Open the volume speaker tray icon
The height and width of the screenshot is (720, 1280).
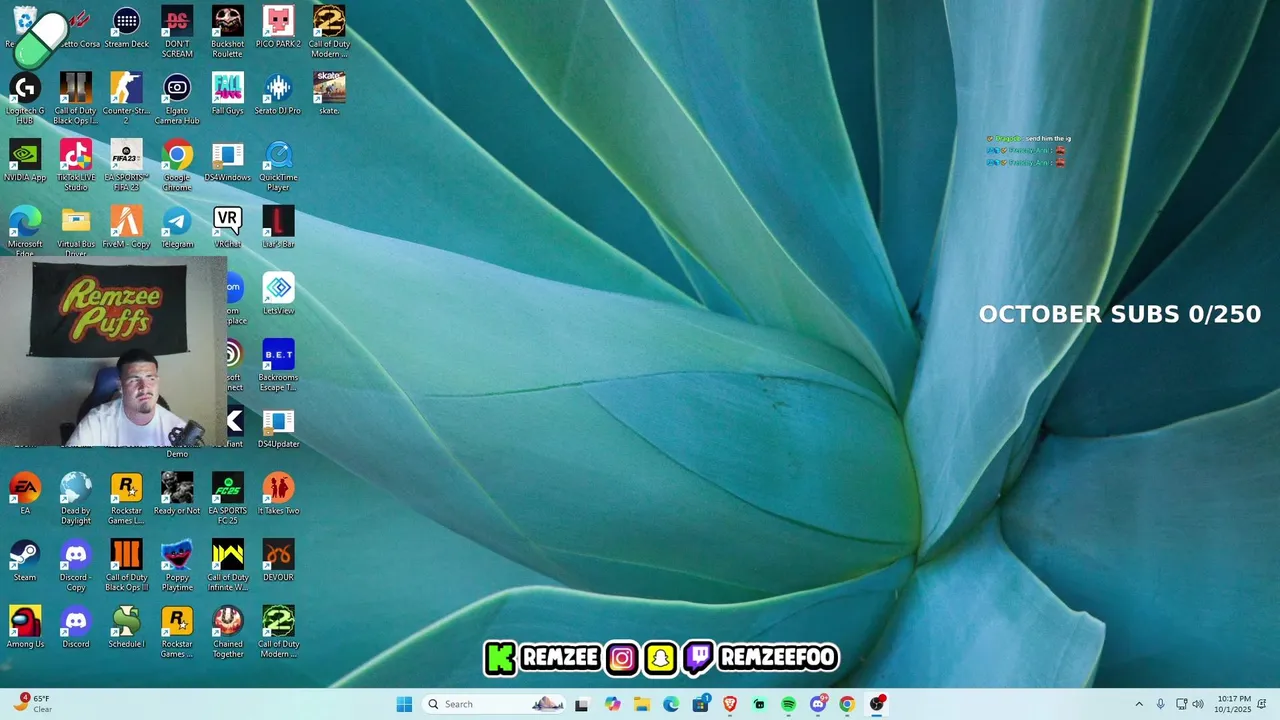[x=1198, y=704]
